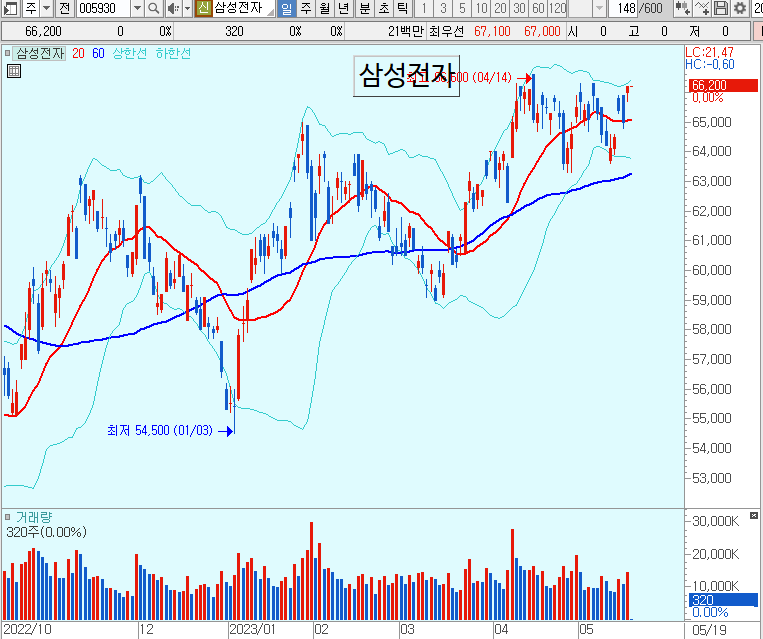Image resolution: width=763 pixels, height=639 pixels.
Task: Open the data grid table icon
Action: (14, 71)
